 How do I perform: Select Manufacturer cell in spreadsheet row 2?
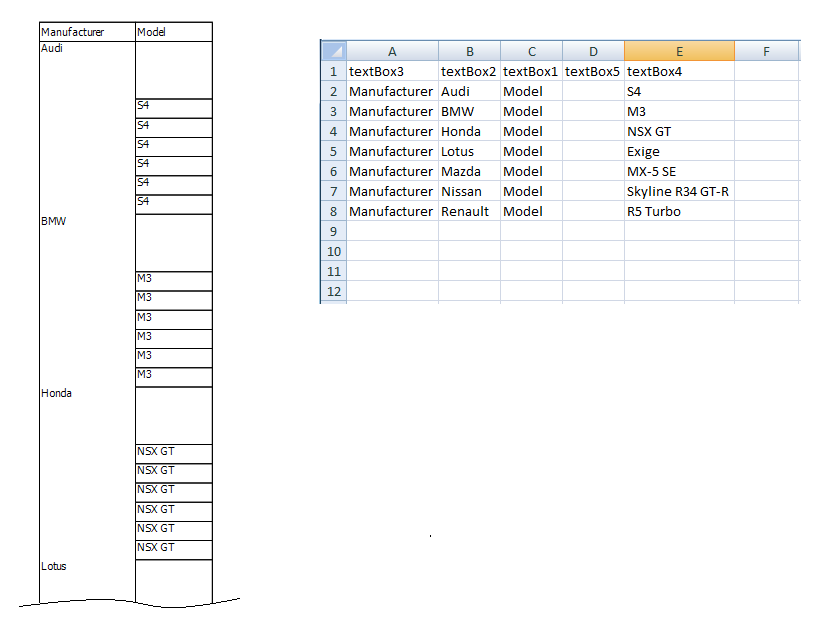coord(392,92)
